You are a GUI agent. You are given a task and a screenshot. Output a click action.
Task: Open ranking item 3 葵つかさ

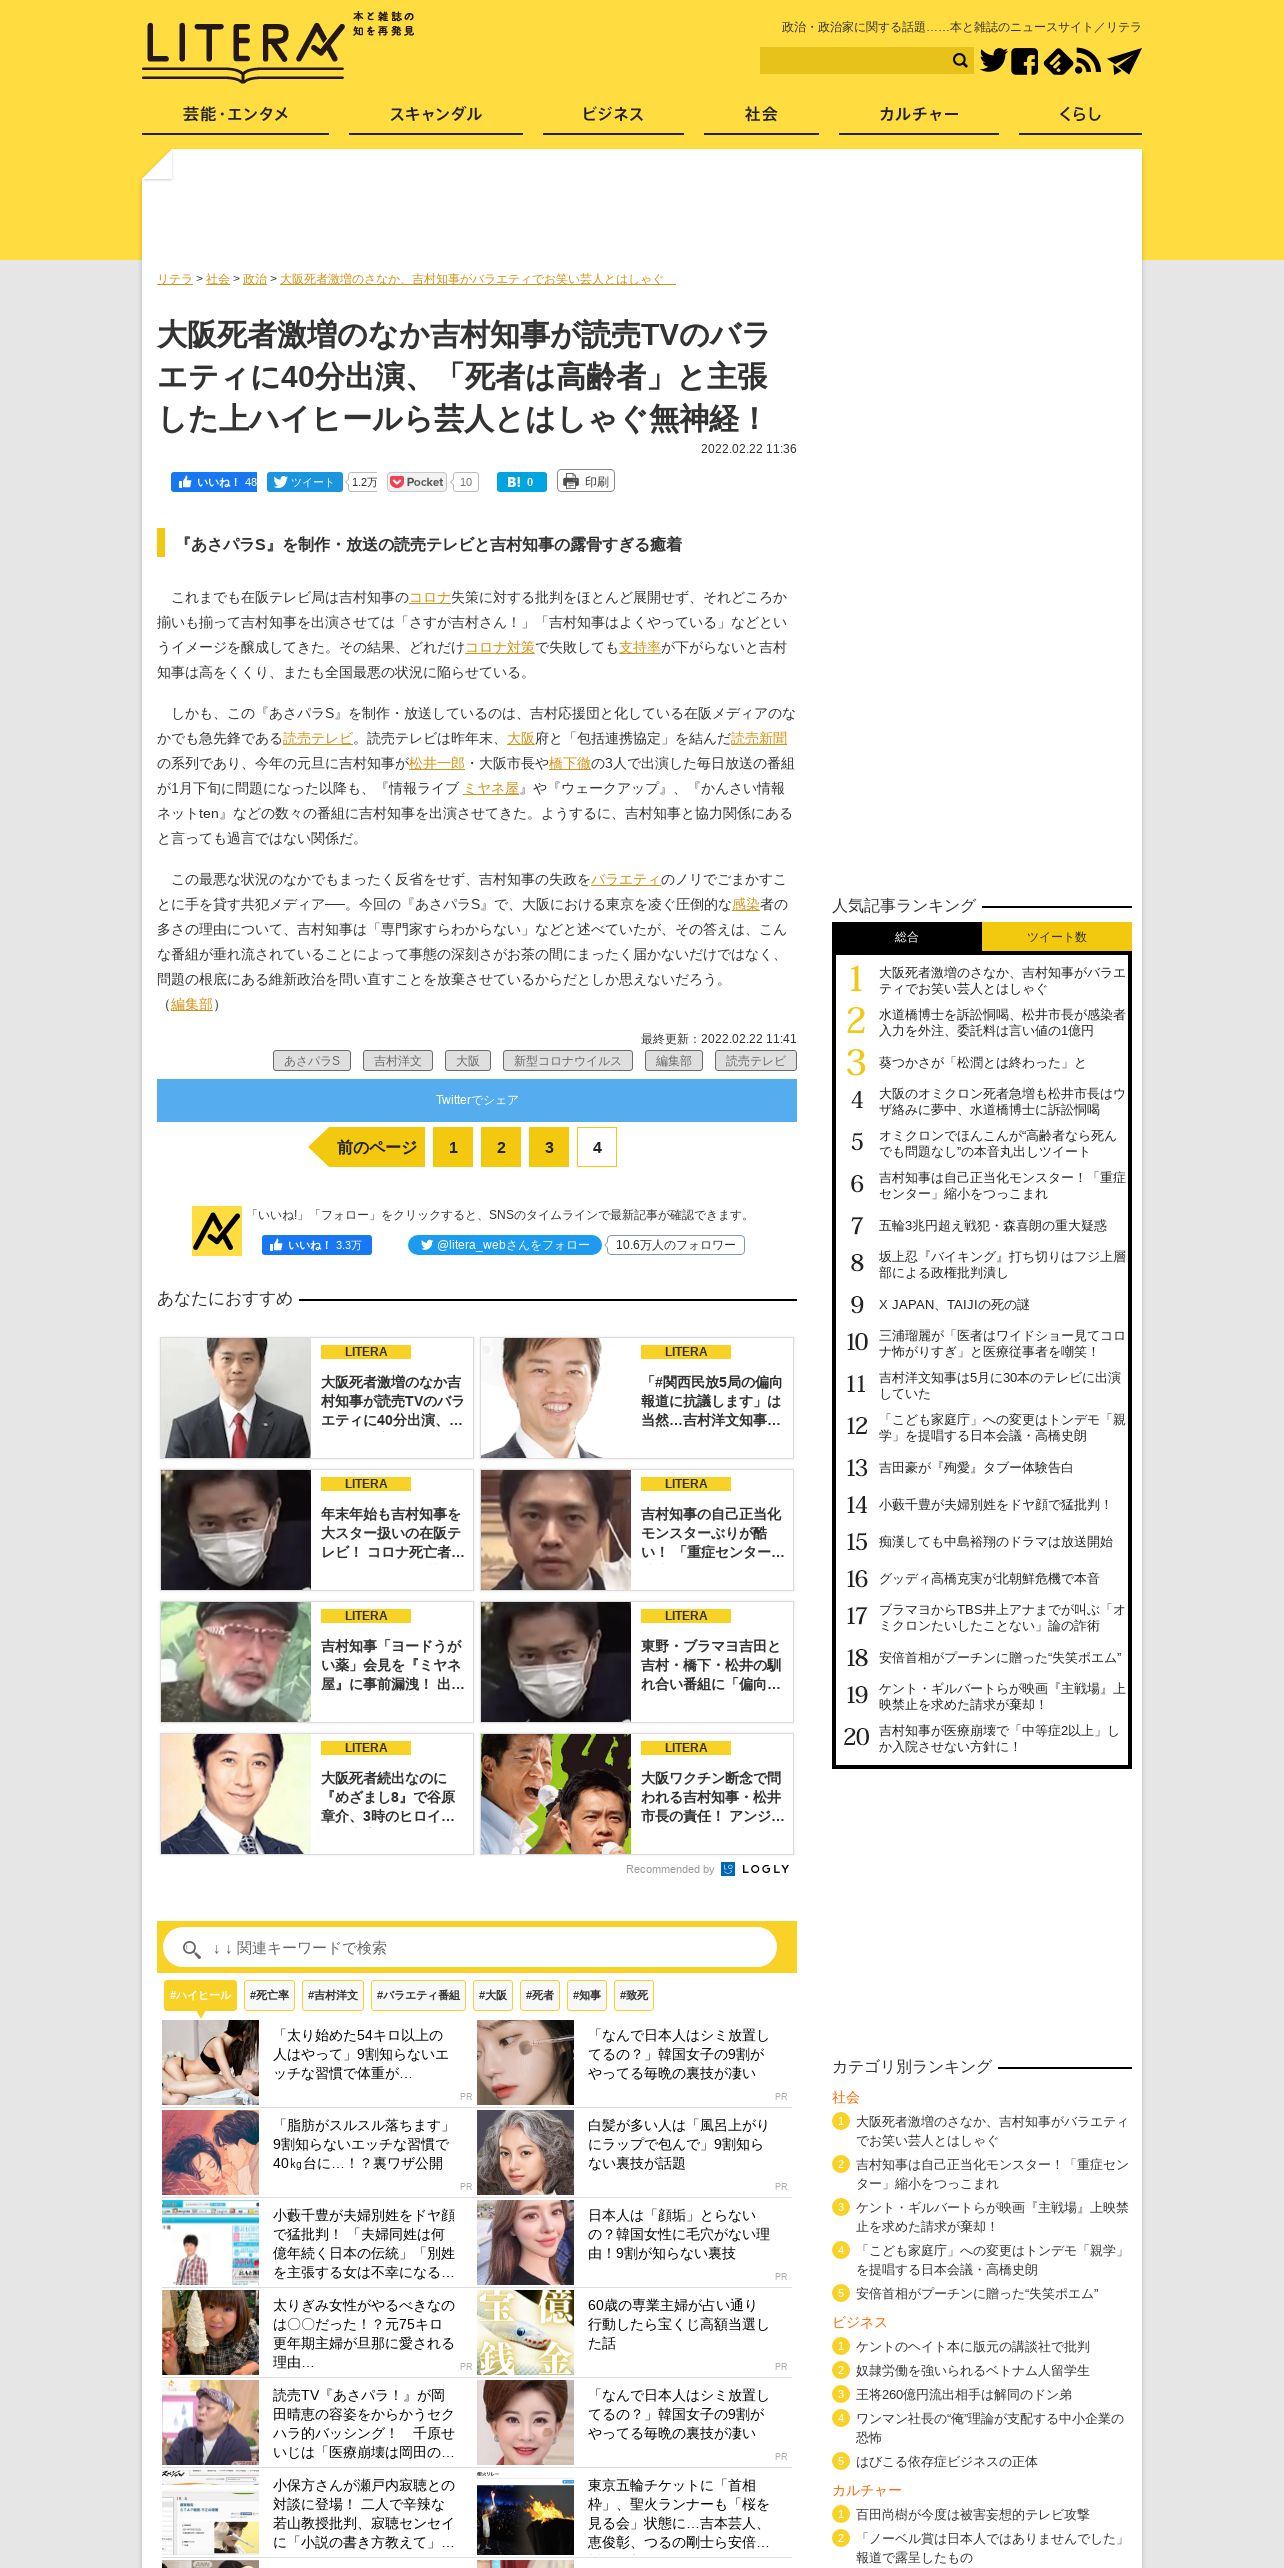(981, 1063)
